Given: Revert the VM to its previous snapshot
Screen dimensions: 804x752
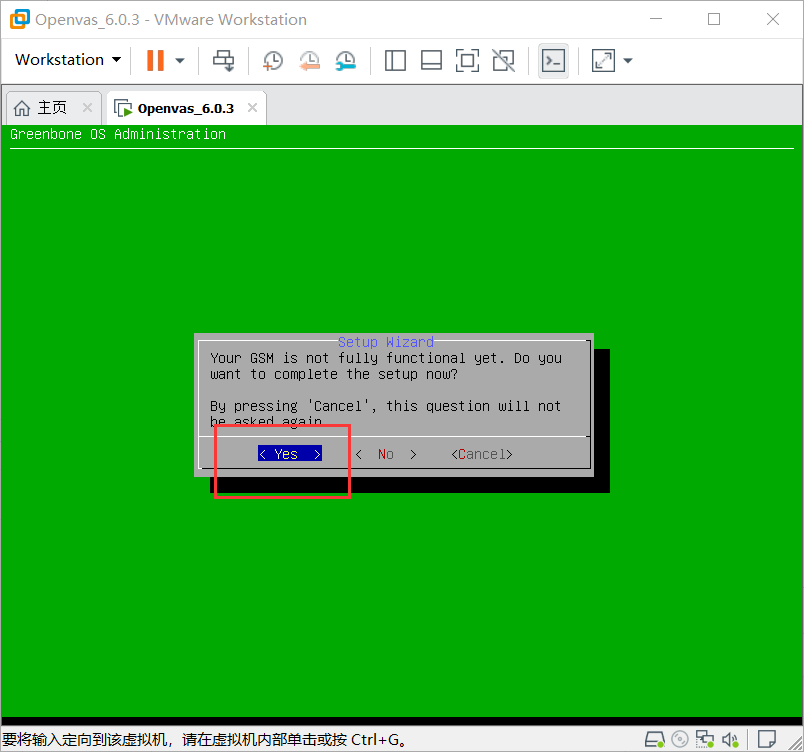Looking at the screenshot, I should (309, 60).
